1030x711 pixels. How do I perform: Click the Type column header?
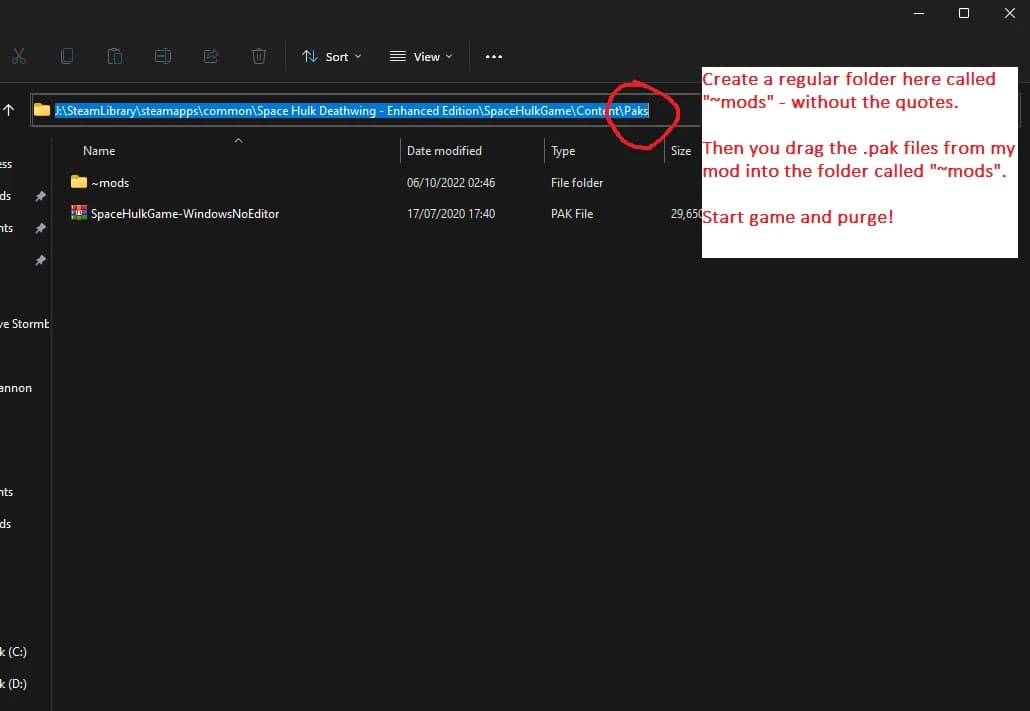coord(563,151)
